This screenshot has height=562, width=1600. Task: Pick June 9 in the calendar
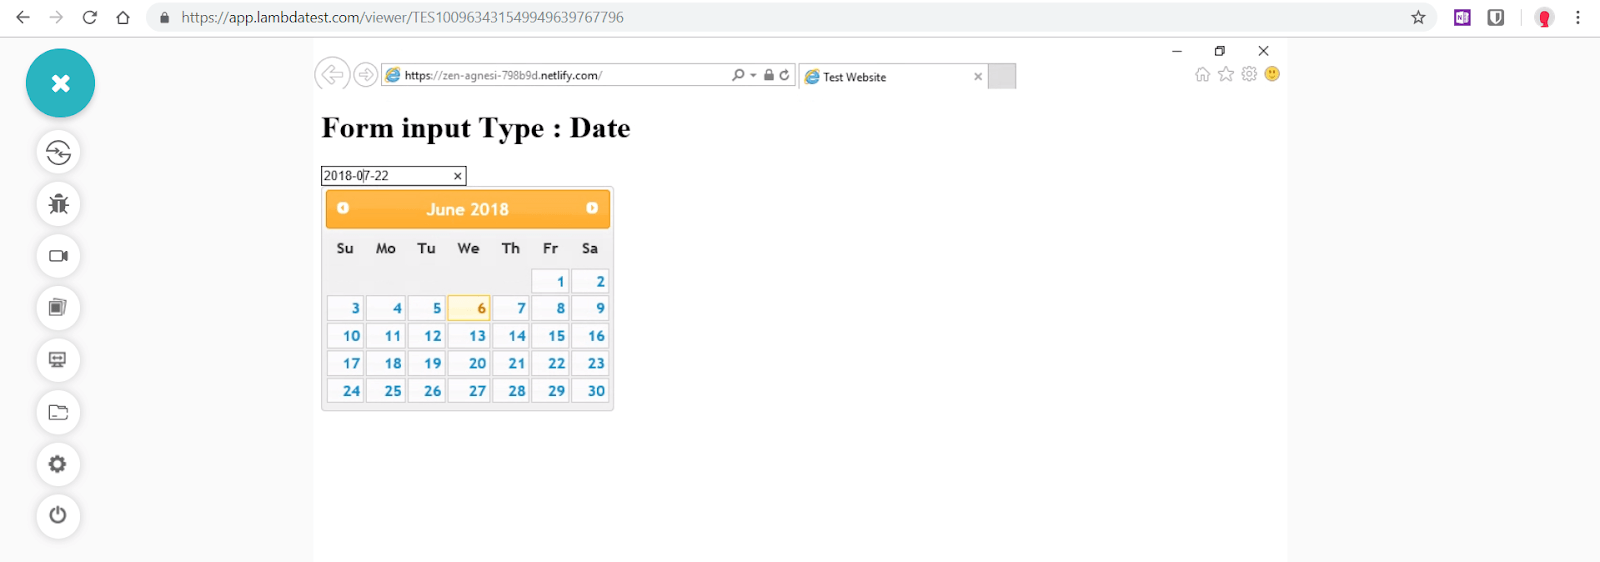(x=591, y=309)
